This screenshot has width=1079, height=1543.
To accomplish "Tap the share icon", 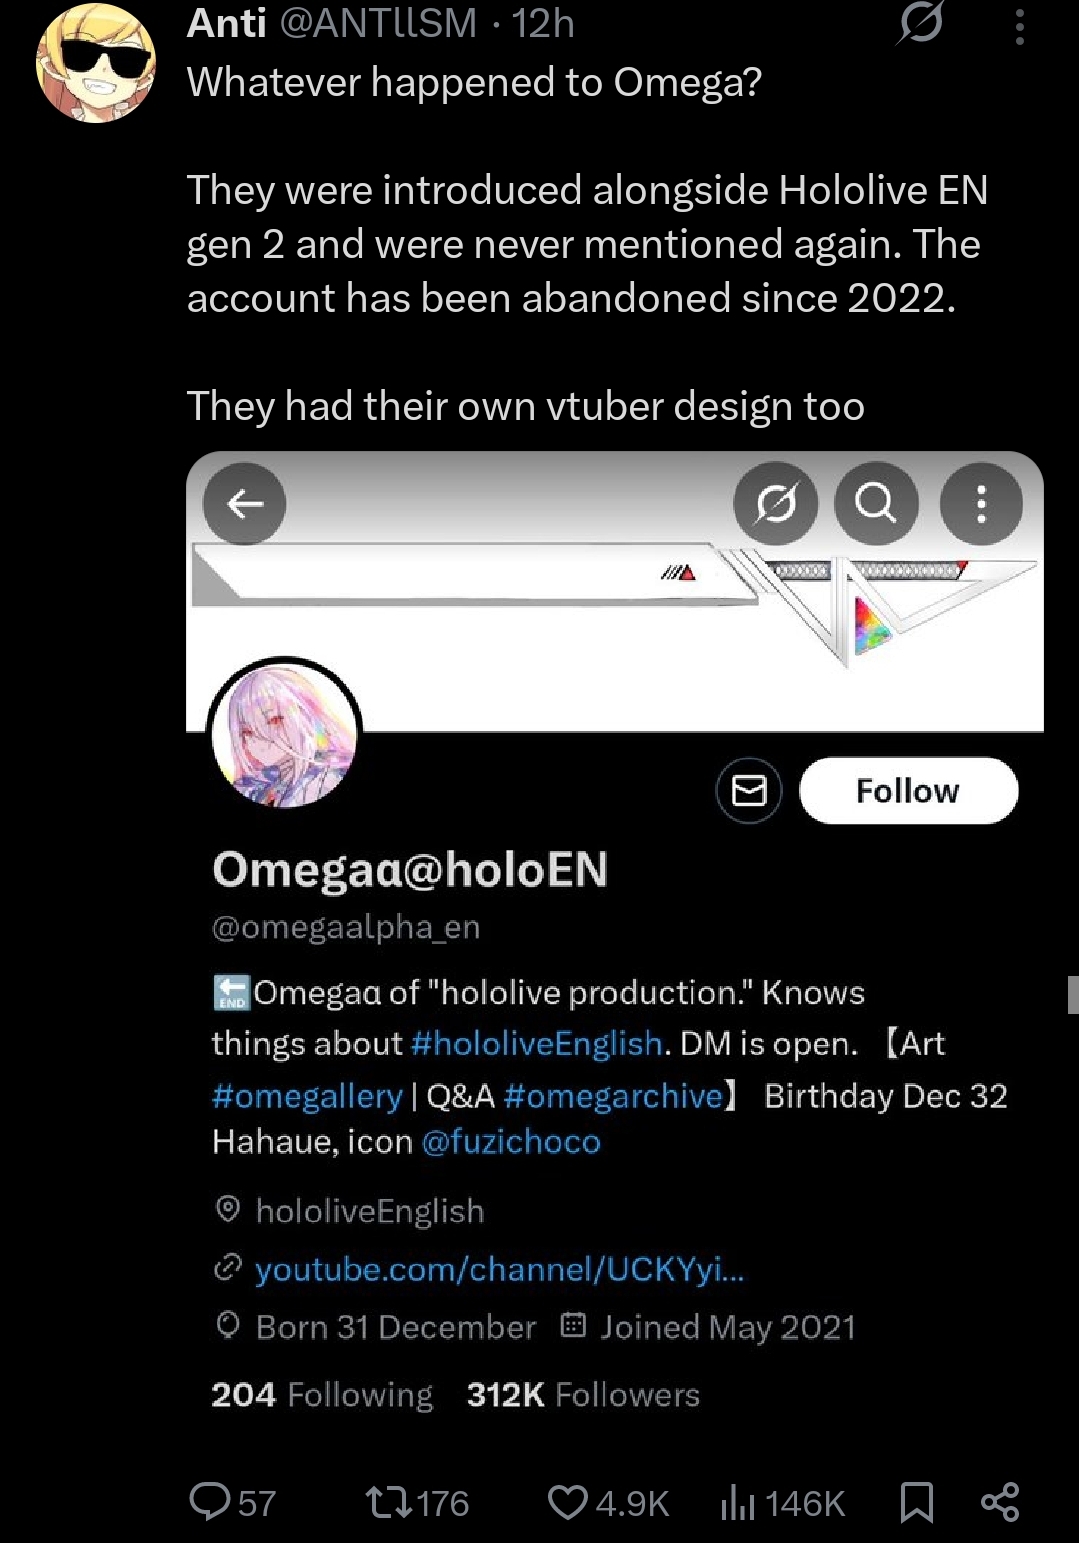I will (x=1000, y=1502).
